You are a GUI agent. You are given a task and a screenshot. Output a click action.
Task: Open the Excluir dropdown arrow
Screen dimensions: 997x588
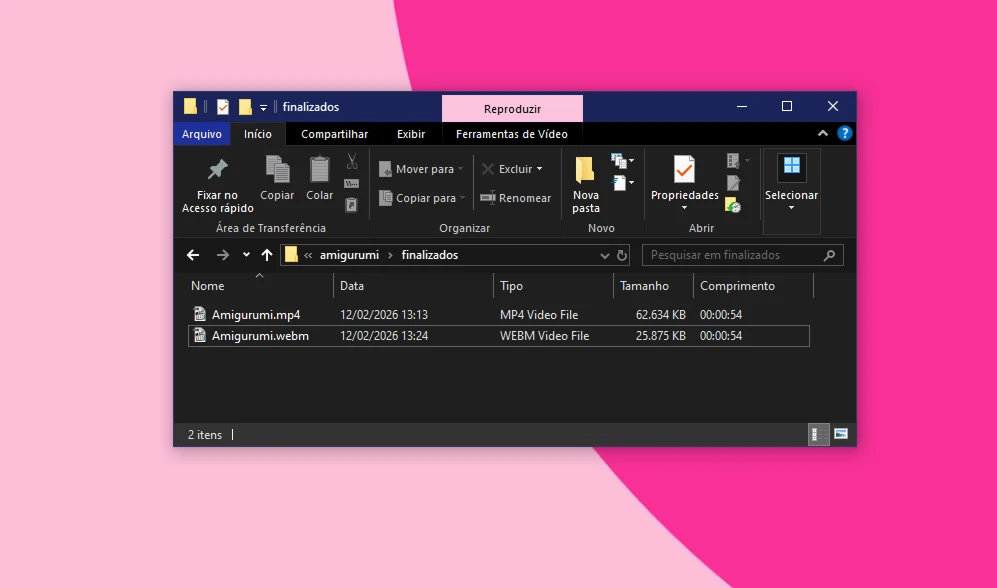pyautogui.click(x=540, y=169)
